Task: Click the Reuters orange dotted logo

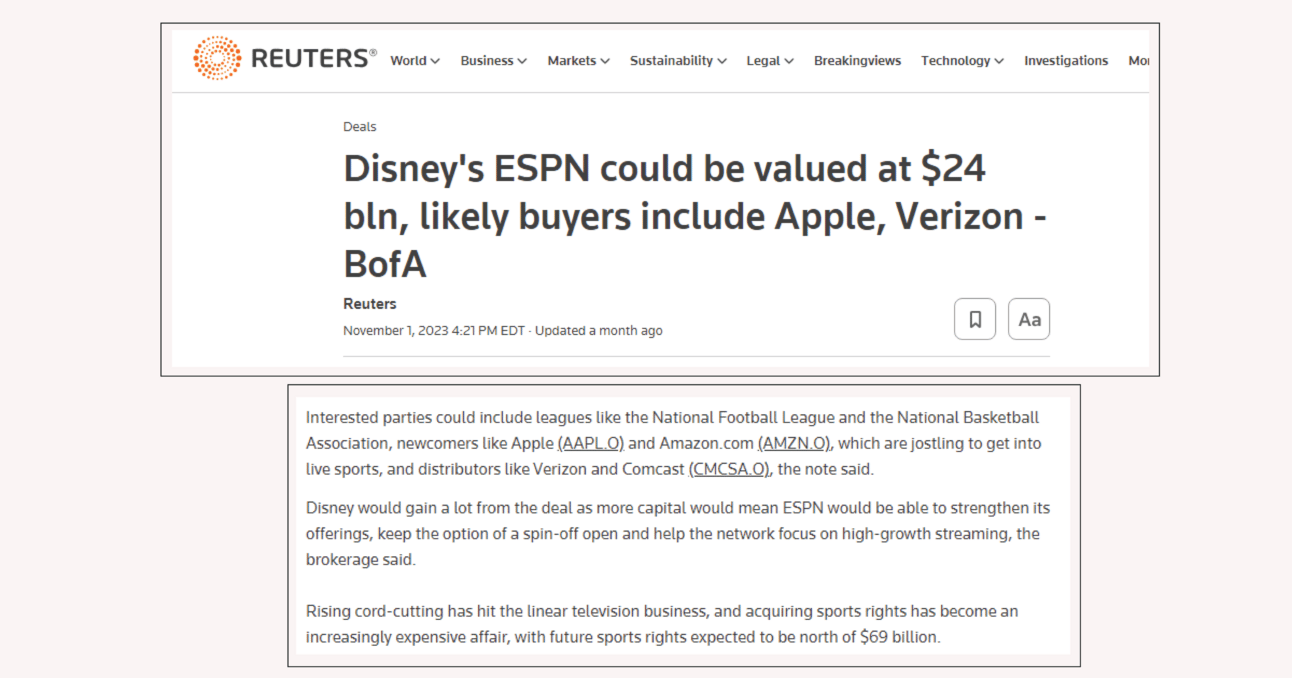Action: 217,58
